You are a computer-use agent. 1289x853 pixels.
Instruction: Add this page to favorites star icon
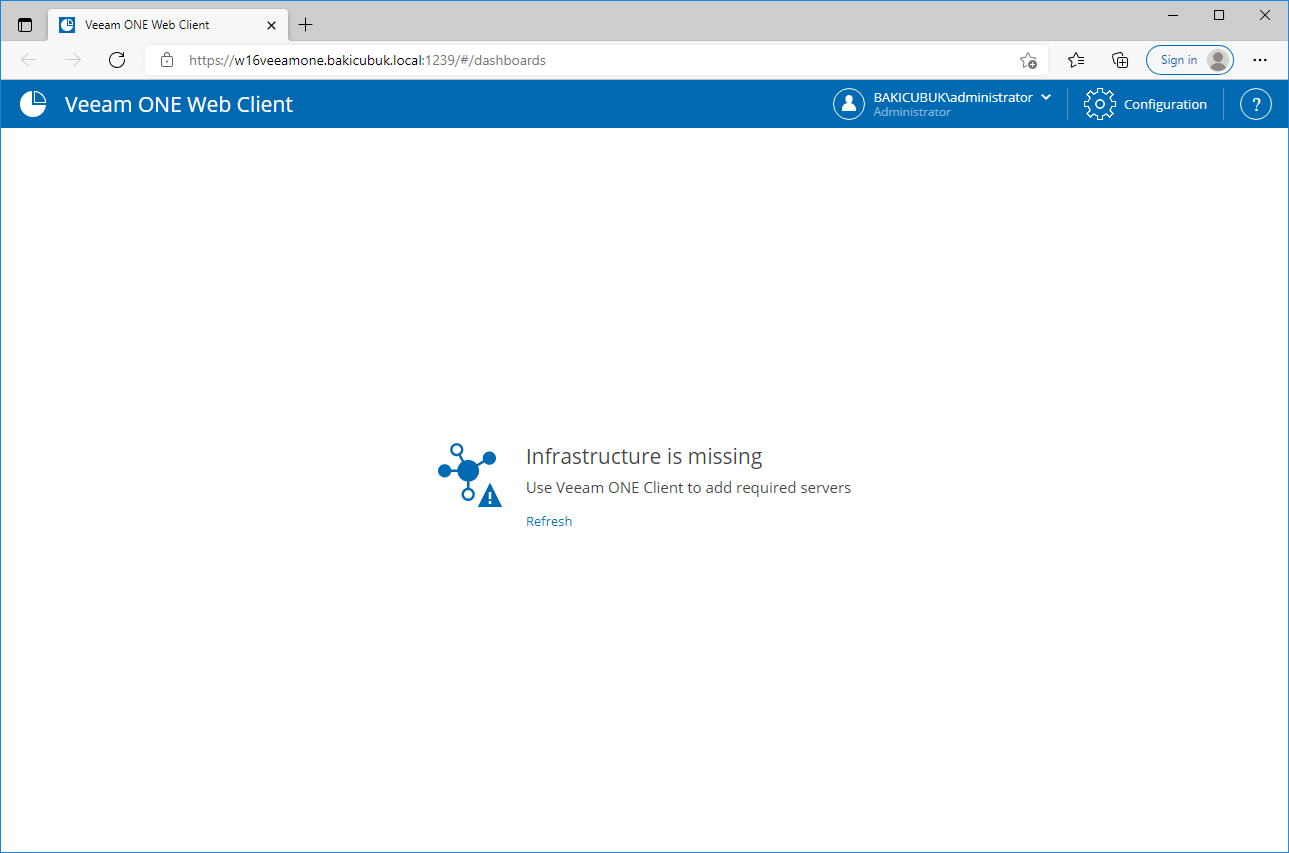pos(1028,60)
